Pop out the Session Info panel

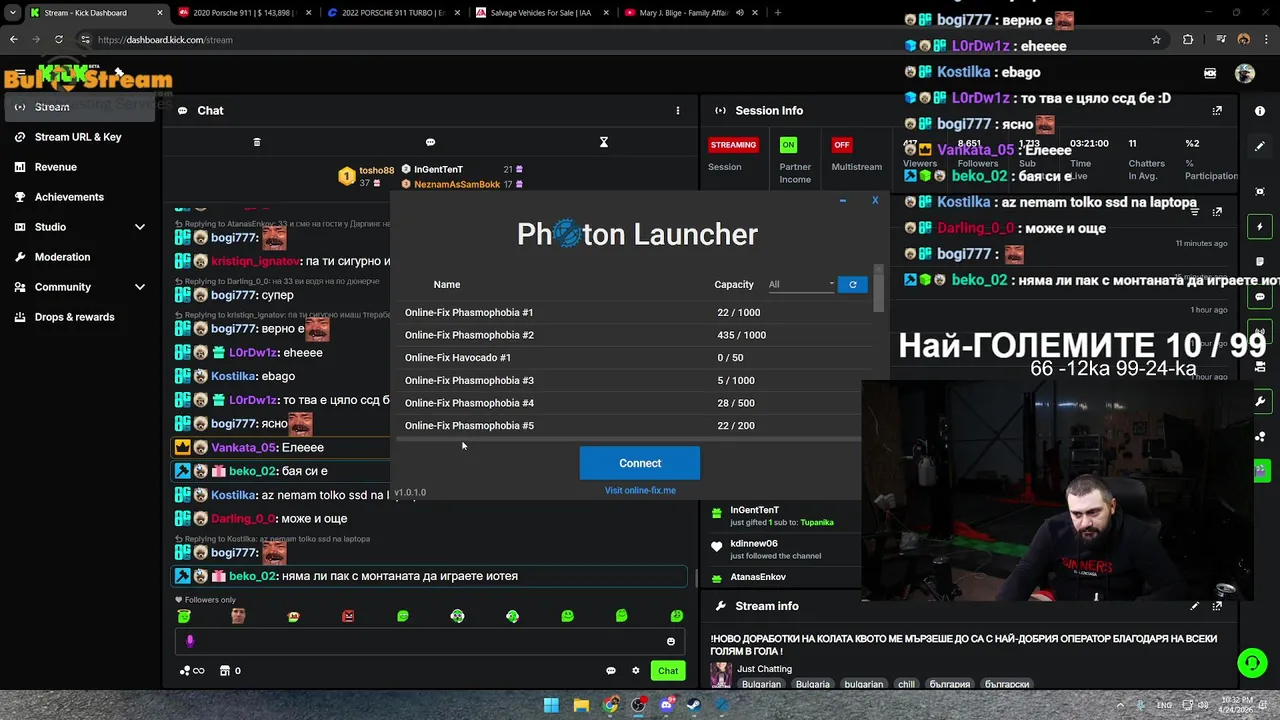point(1217,111)
